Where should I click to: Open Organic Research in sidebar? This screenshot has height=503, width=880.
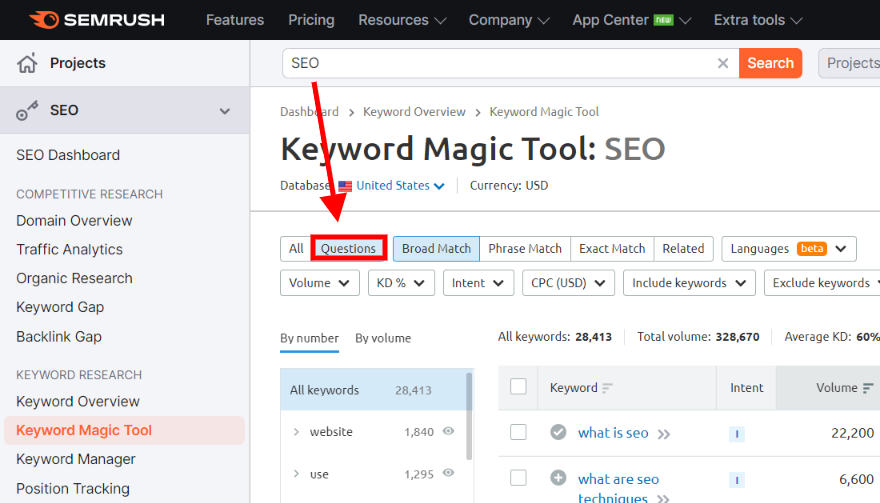click(74, 278)
